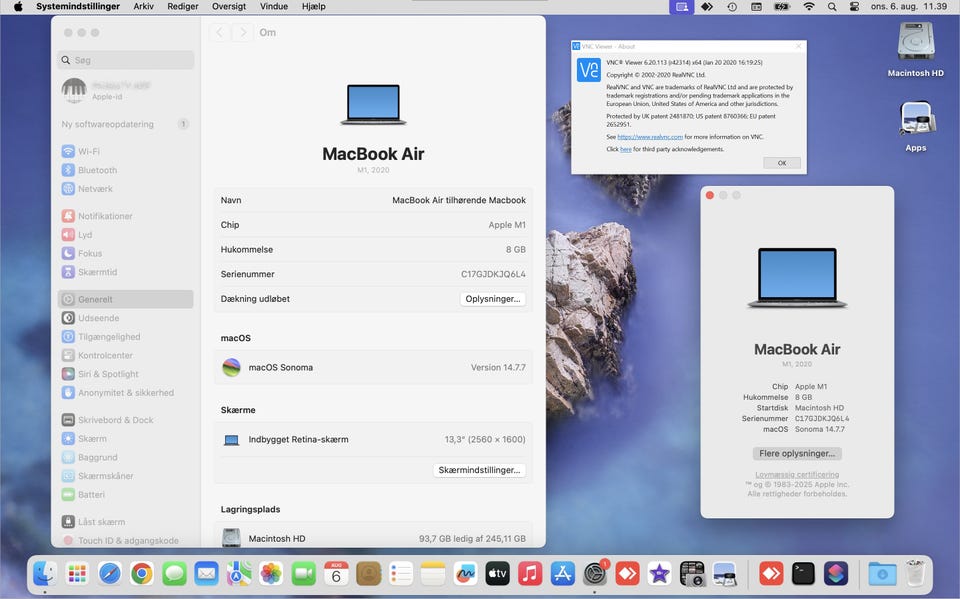
Task: Open the Notifikationer settings pane
Action: click(105, 216)
